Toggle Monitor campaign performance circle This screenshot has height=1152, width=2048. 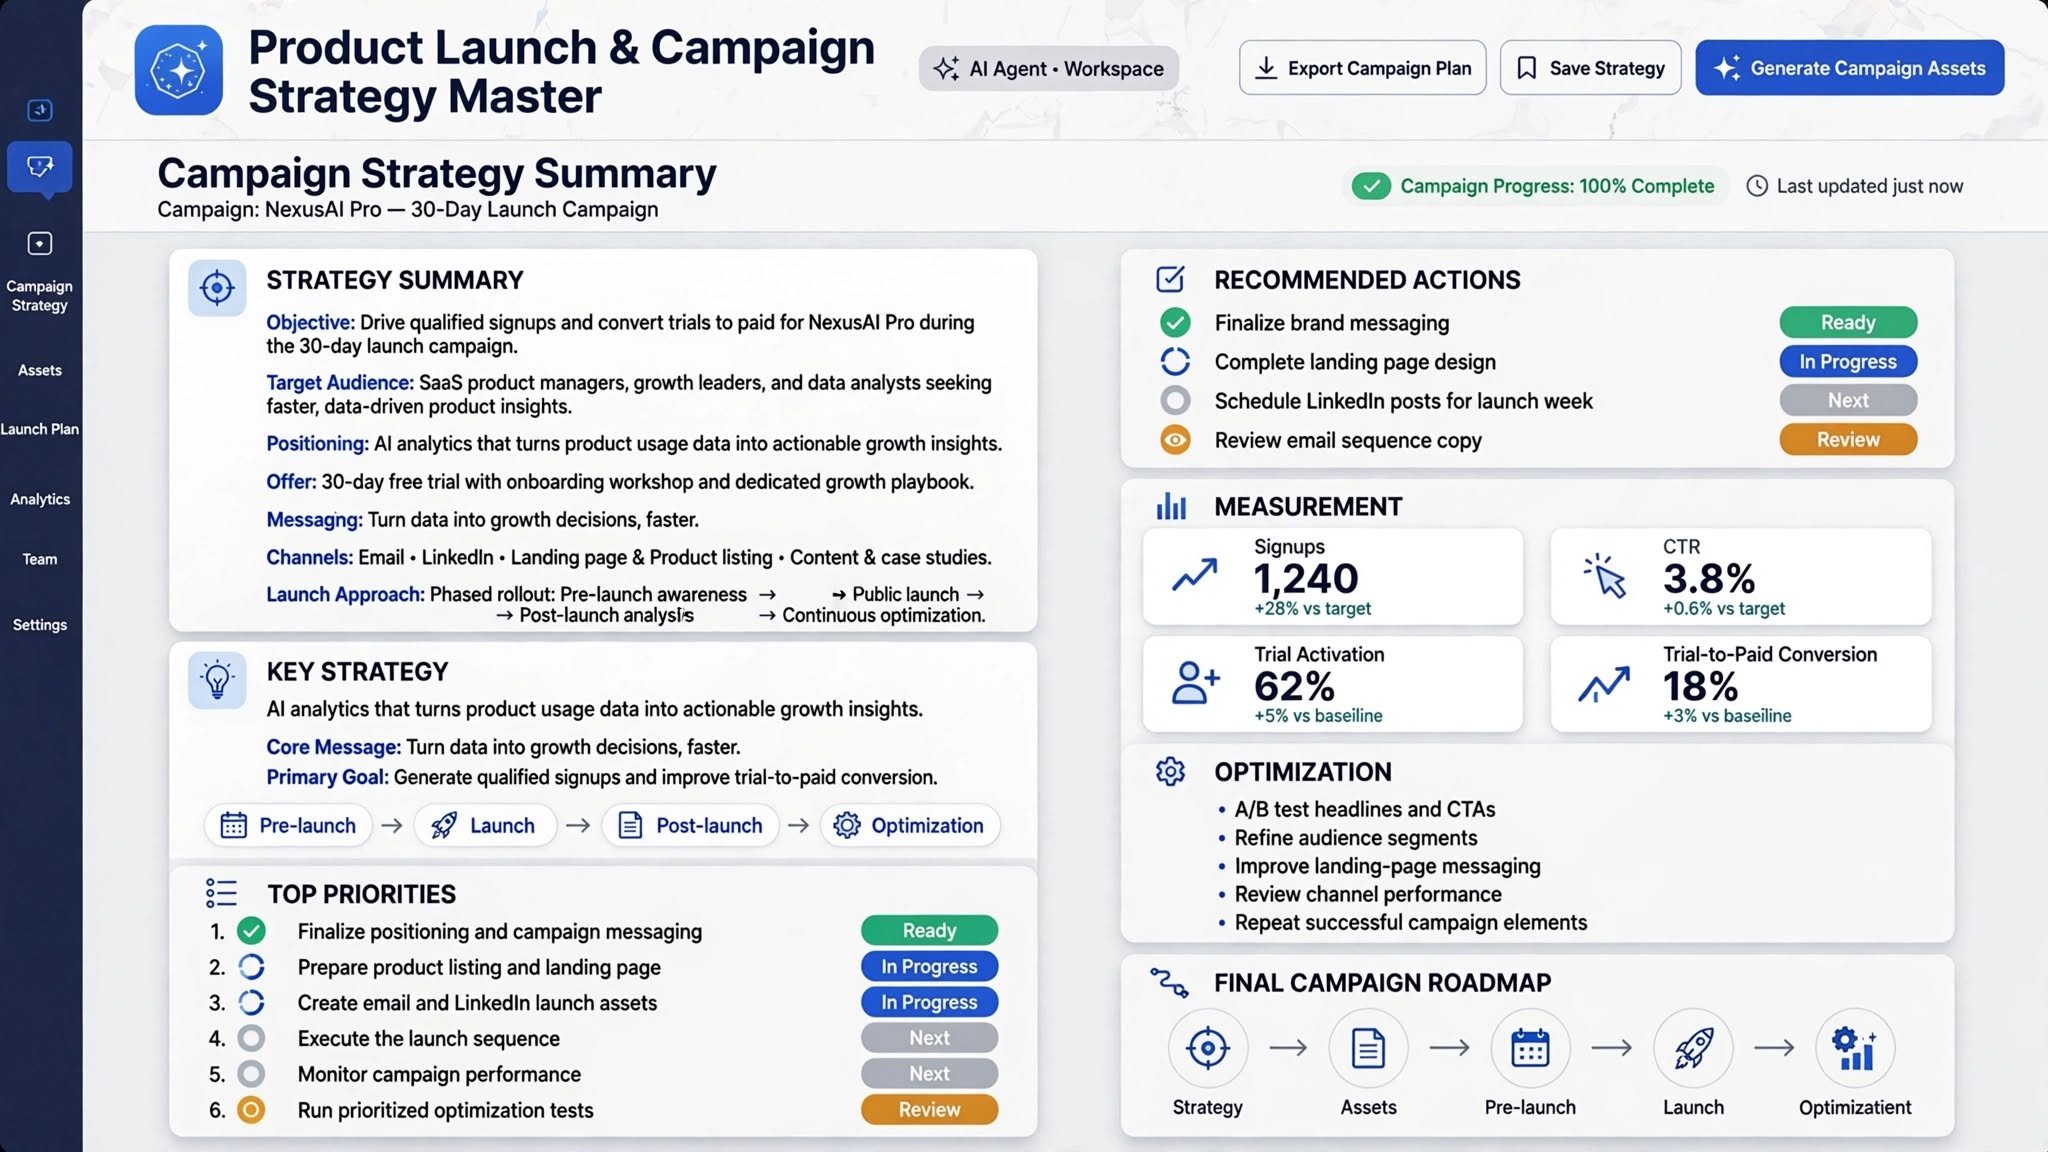(251, 1074)
